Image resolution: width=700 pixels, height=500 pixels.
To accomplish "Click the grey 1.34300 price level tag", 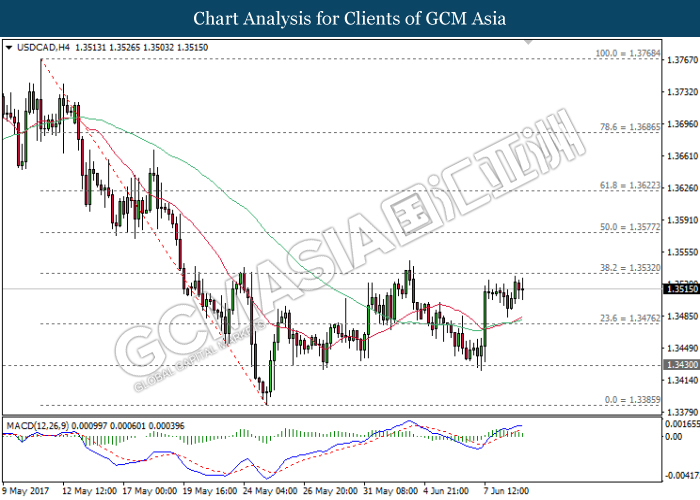I will pyautogui.click(x=681, y=365).
